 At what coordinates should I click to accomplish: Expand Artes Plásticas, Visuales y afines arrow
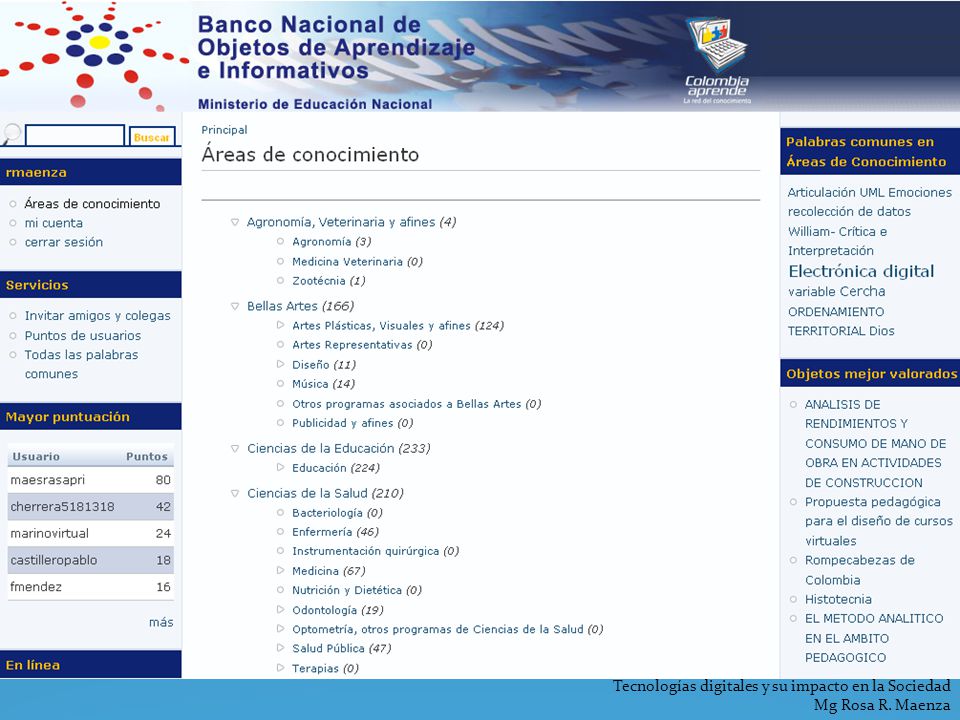point(280,325)
